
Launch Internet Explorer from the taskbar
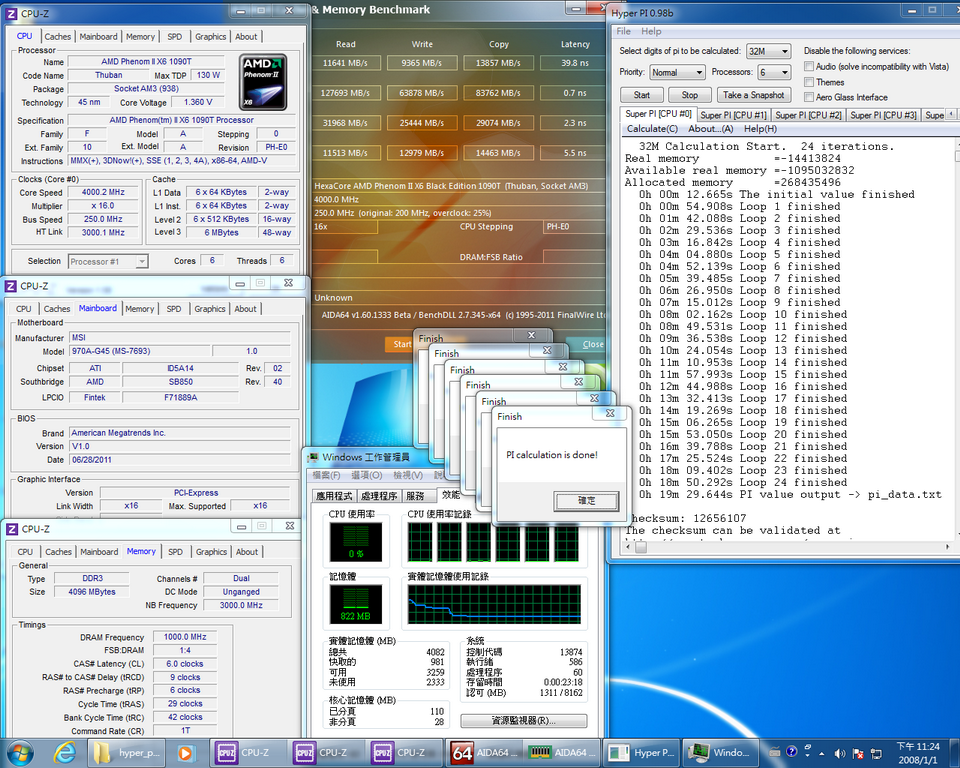tap(64, 753)
